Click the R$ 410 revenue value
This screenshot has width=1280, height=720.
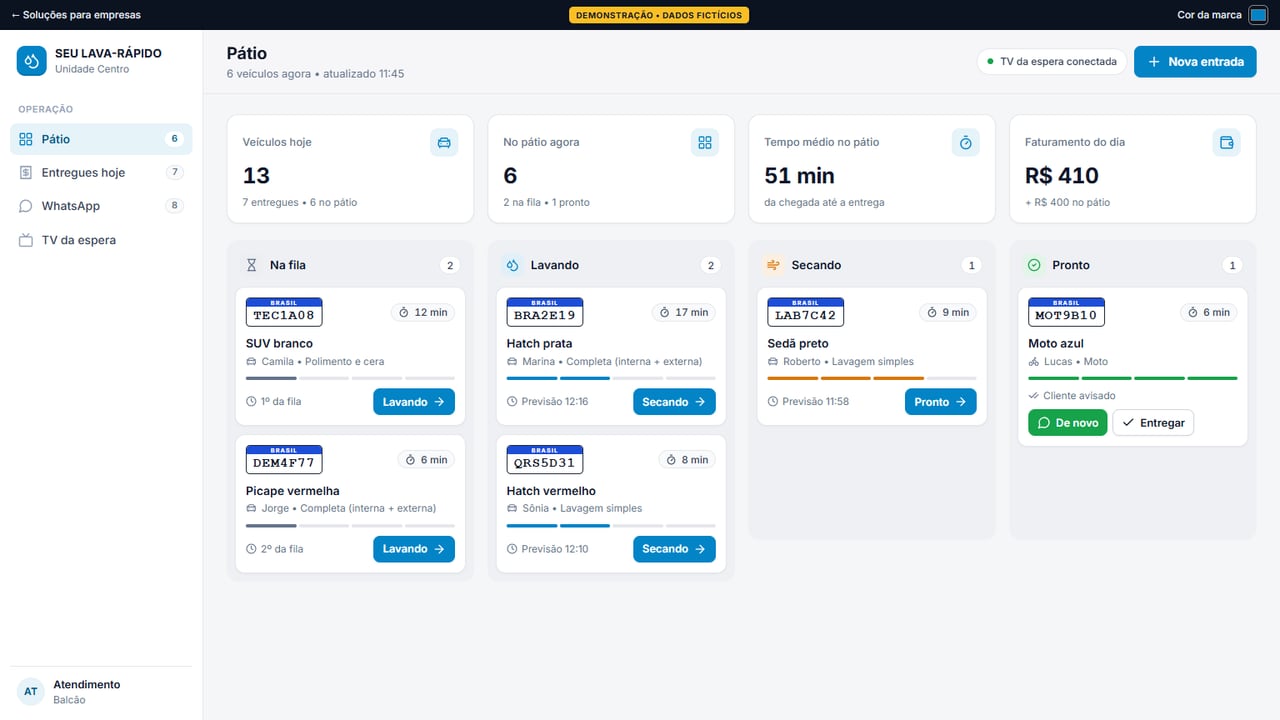click(x=1062, y=176)
